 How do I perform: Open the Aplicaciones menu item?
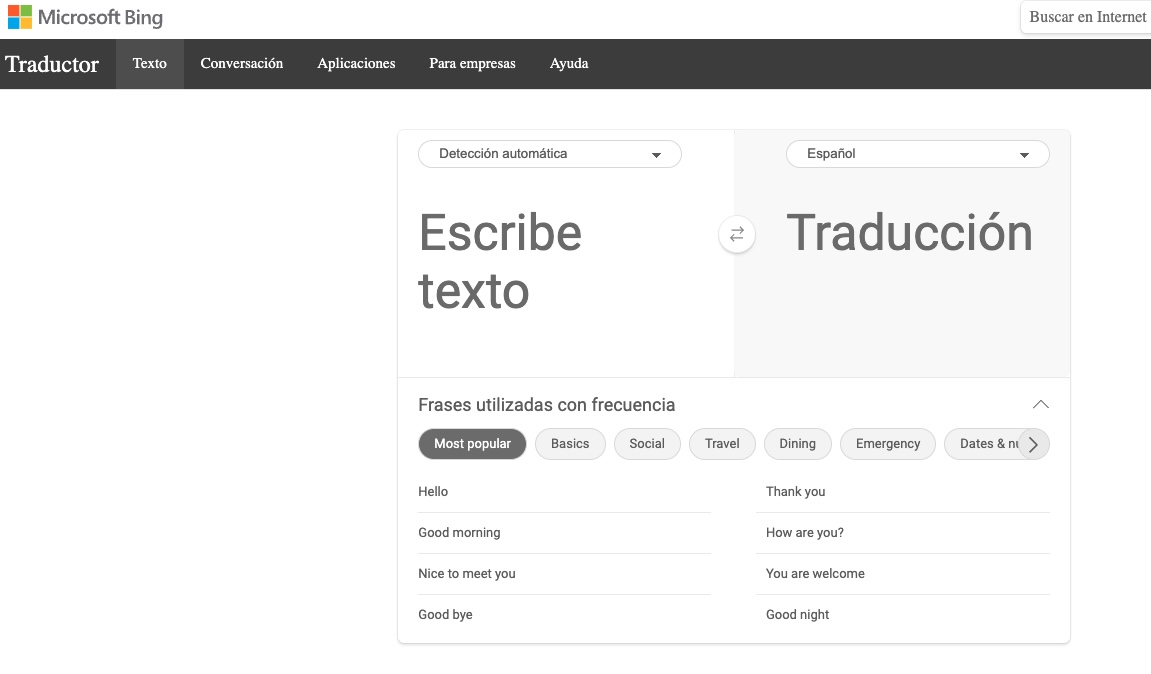(356, 63)
